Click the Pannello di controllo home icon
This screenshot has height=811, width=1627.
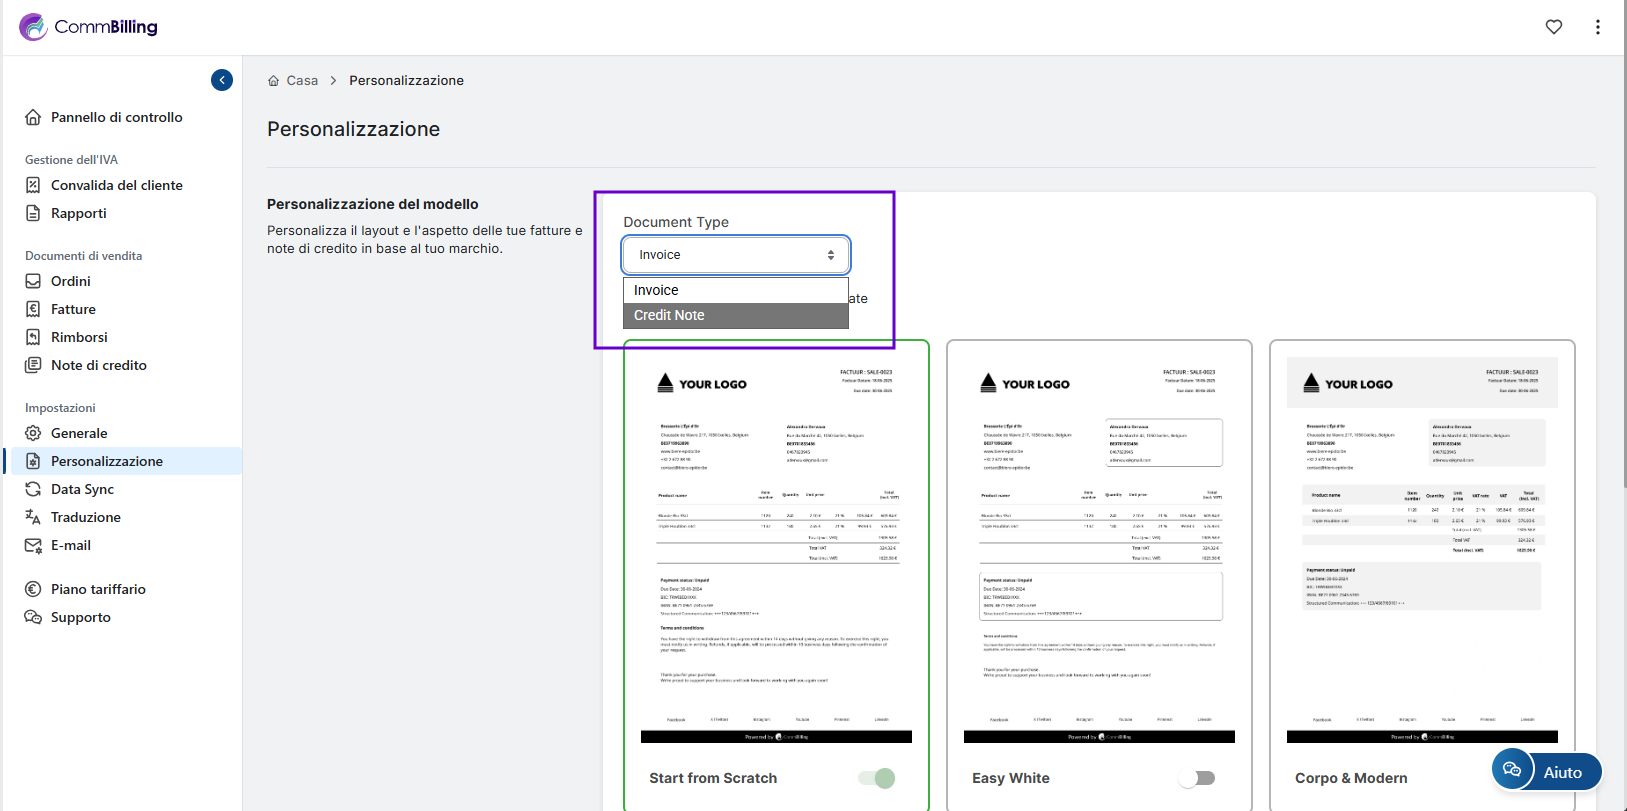point(33,117)
